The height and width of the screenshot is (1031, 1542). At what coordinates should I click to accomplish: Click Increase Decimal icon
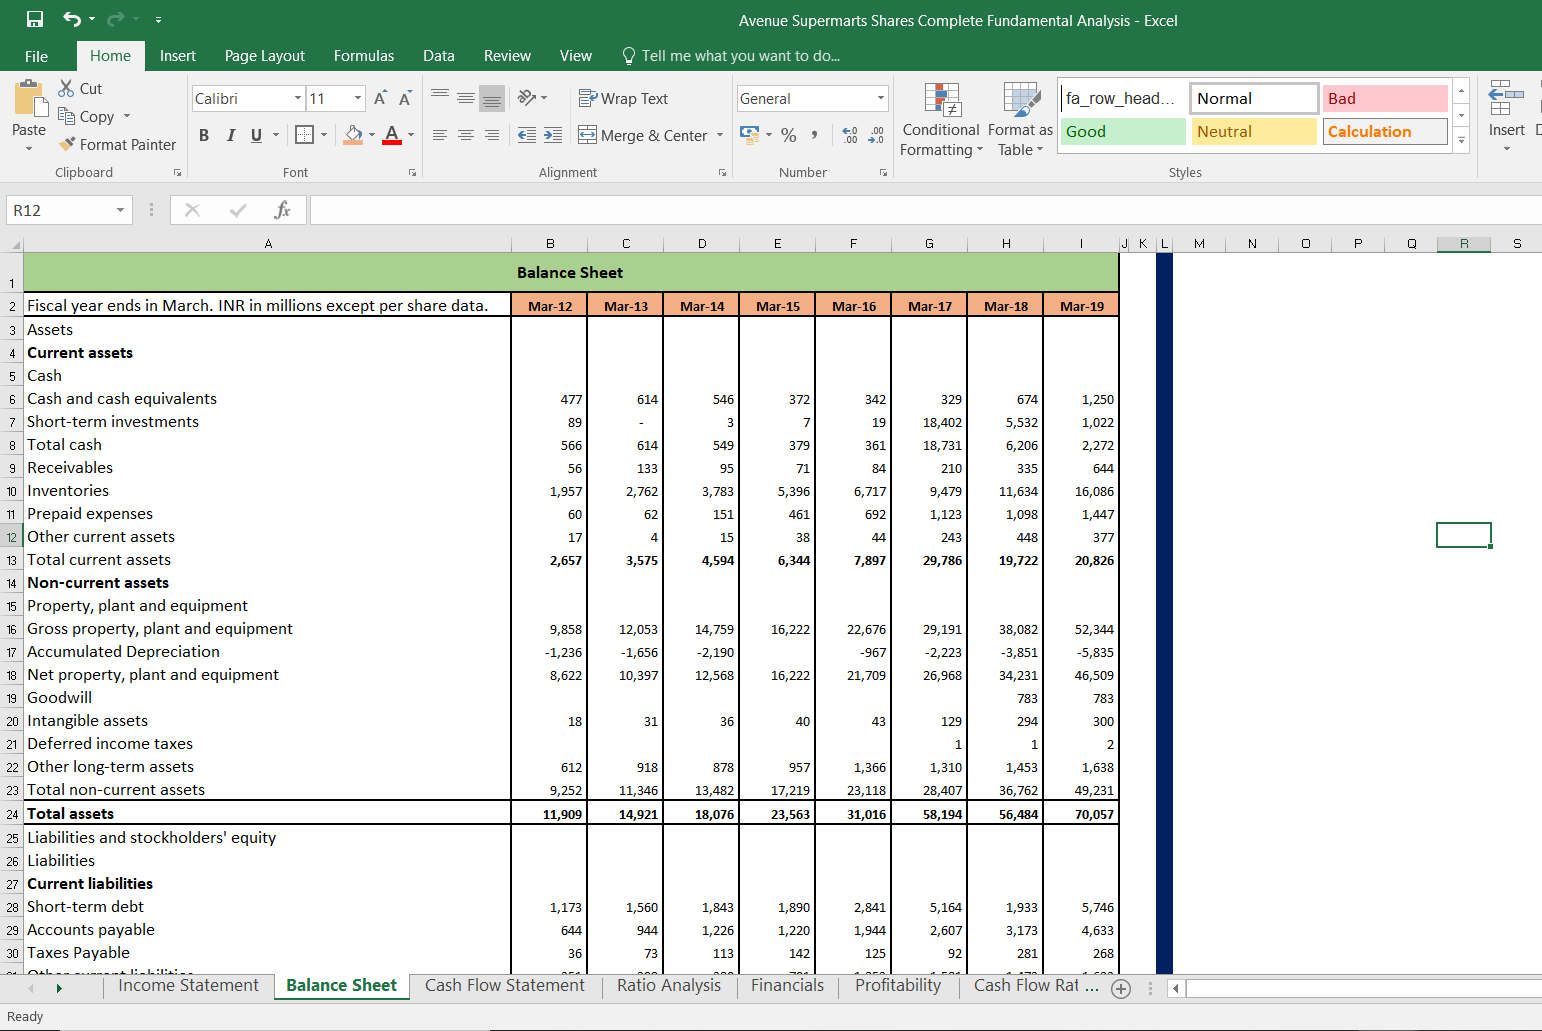850,134
